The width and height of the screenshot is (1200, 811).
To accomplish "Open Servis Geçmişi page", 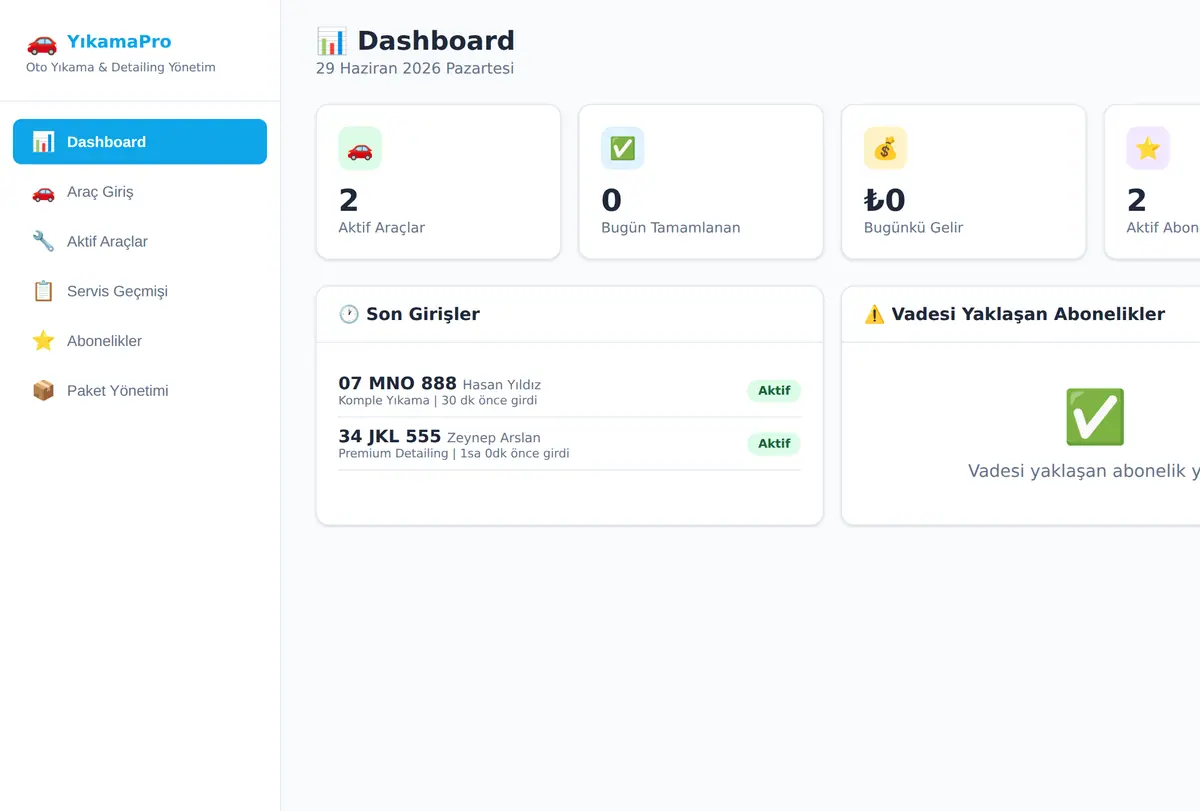I will coord(140,291).
